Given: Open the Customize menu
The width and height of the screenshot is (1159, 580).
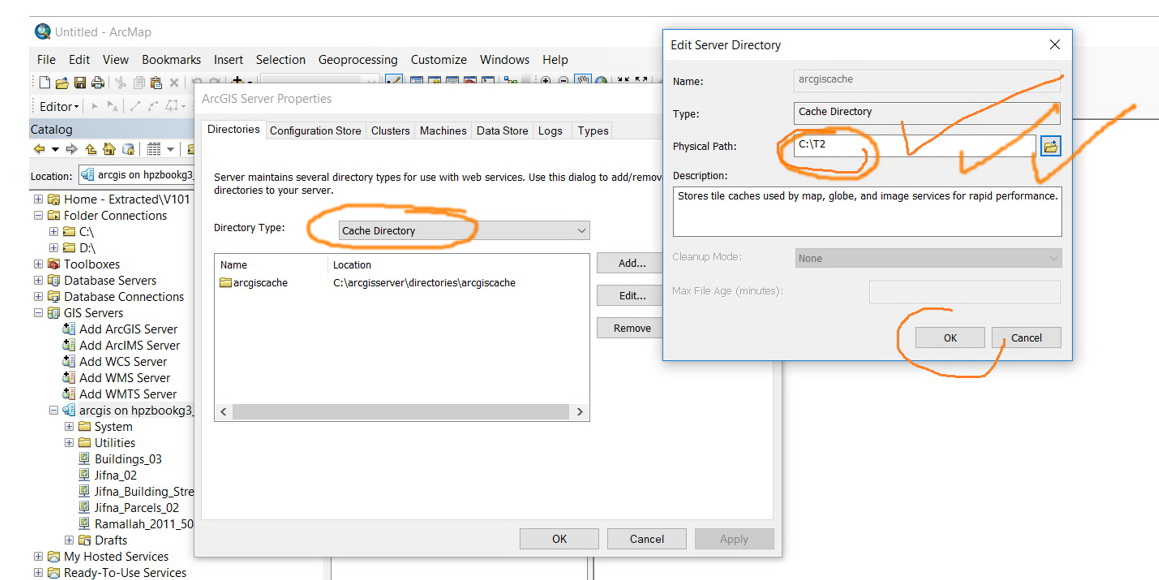Looking at the screenshot, I should [439, 60].
